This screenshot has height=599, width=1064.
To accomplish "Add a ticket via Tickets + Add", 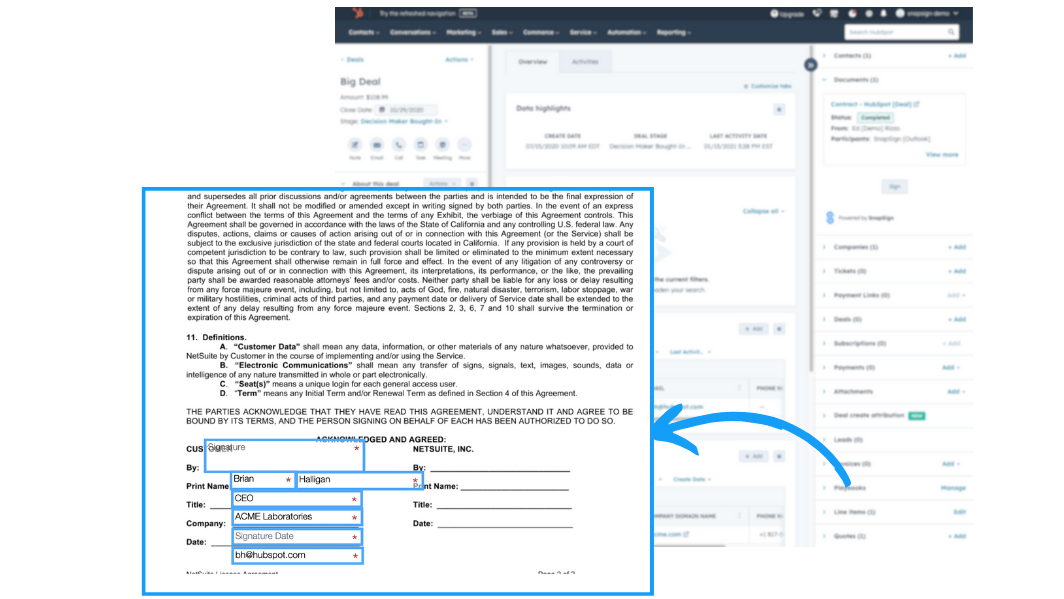I will 957,271.
